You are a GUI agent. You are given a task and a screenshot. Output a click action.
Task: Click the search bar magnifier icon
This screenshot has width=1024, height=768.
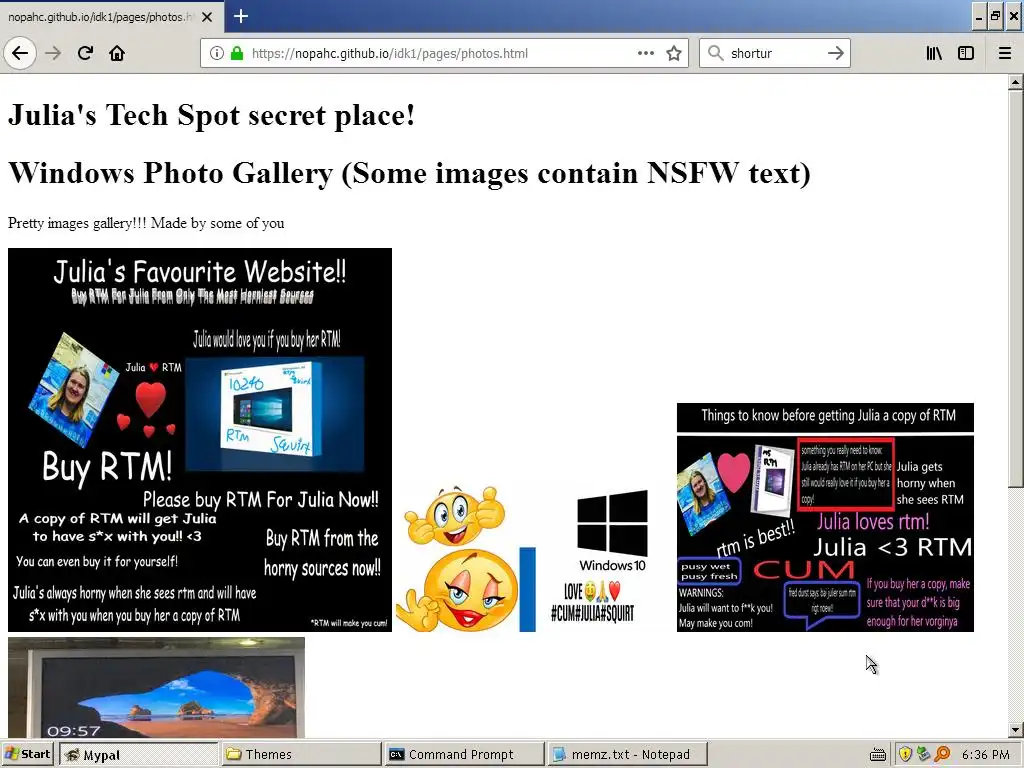(x=716, y=53)
